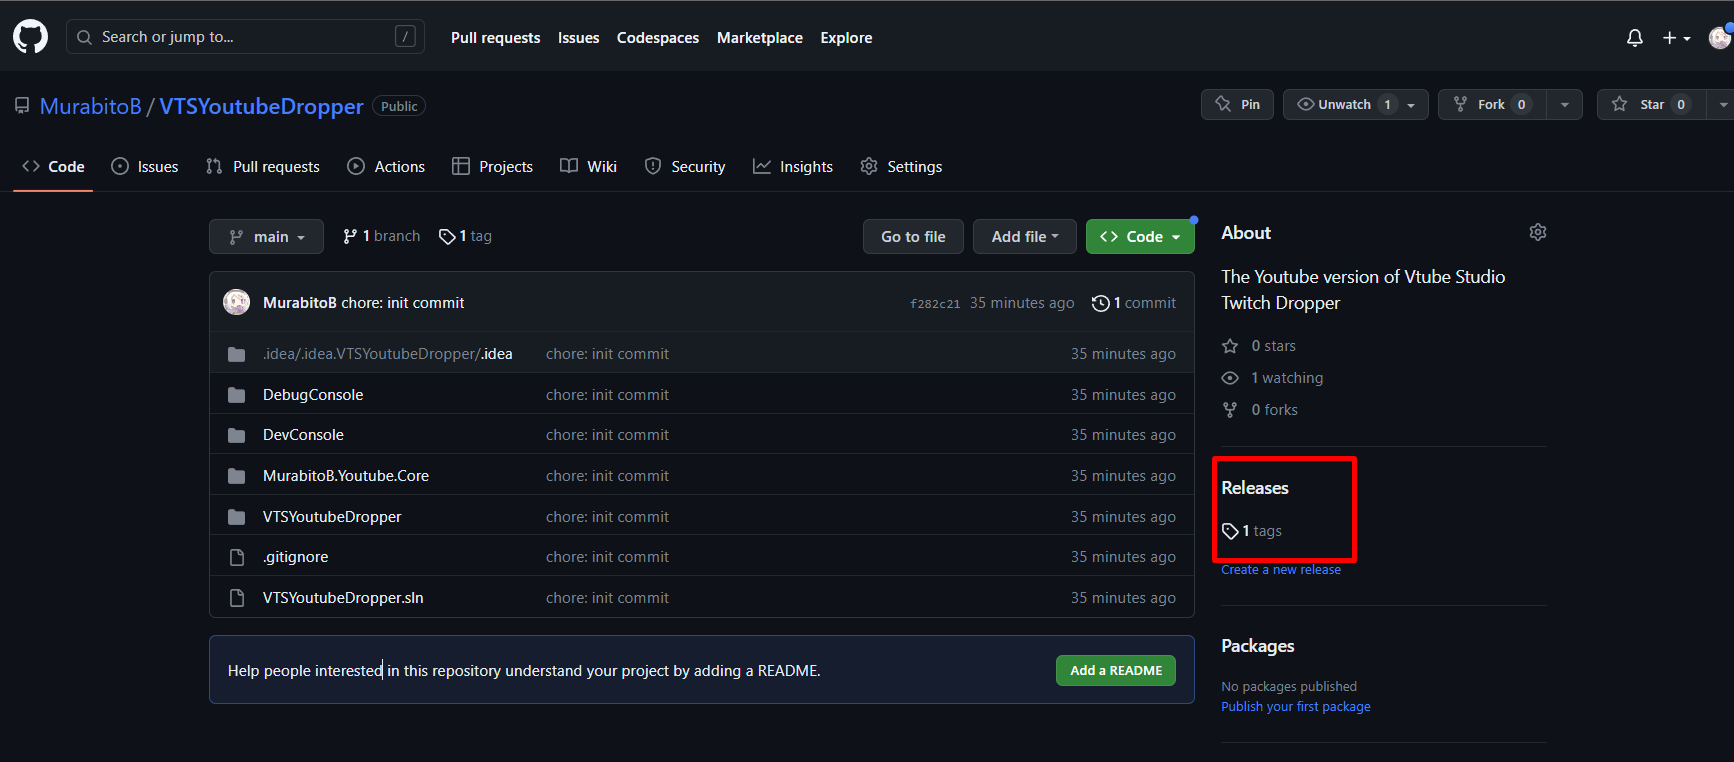
Task: Open Pull requests in top navigation
Action: pyautogui.click(x=495, y=38)
